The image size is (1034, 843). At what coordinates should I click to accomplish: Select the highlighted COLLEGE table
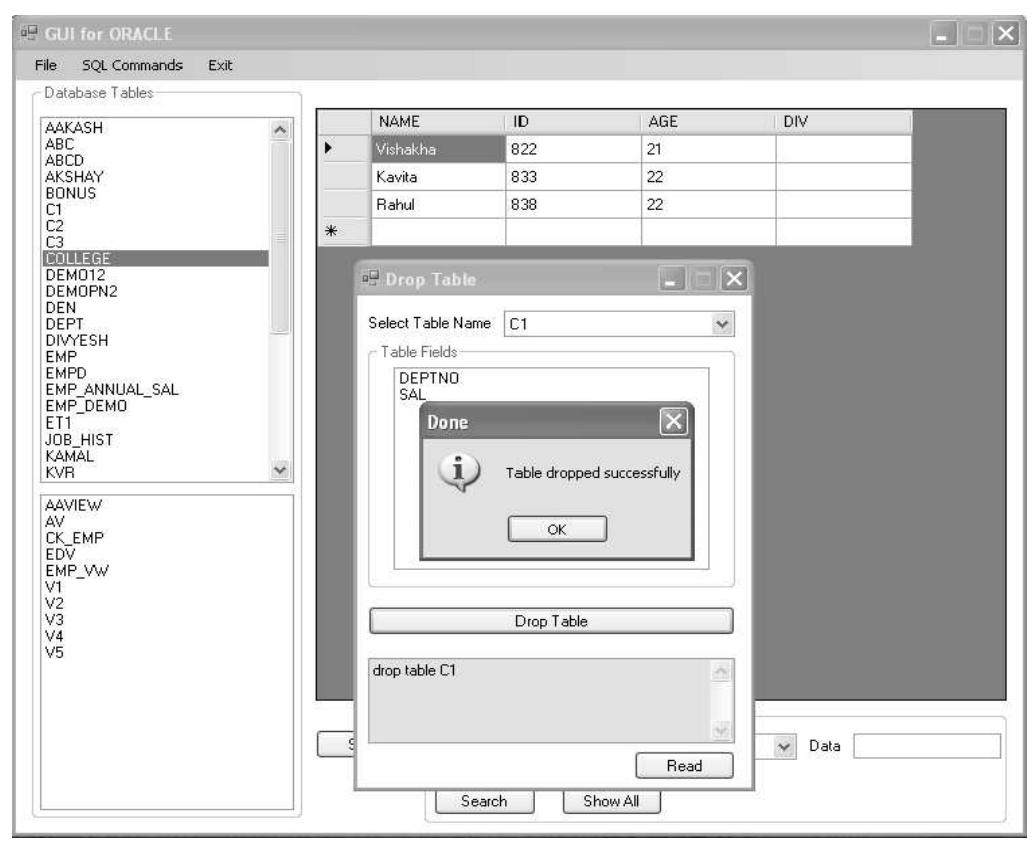(156, 259)
